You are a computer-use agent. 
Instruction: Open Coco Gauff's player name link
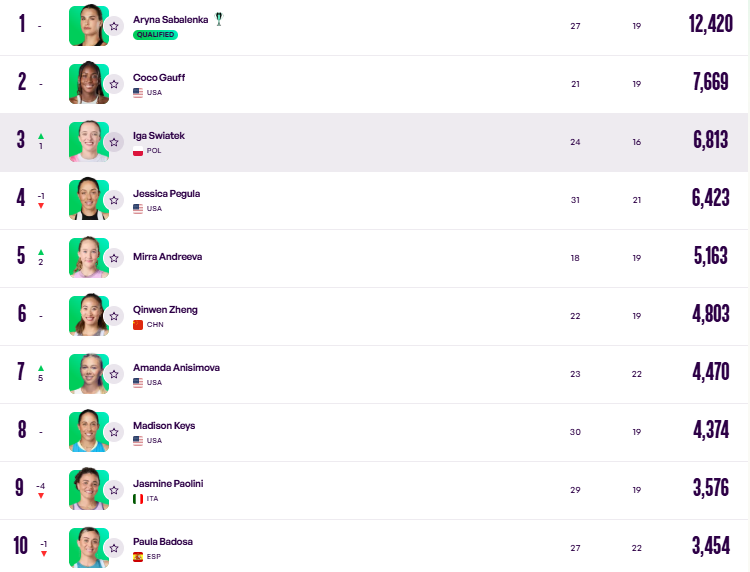(x=159, y=77)
